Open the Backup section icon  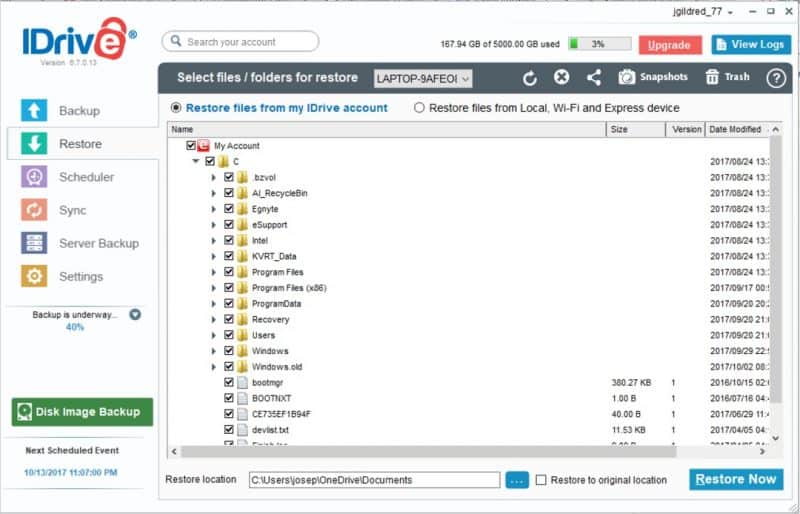34,110
